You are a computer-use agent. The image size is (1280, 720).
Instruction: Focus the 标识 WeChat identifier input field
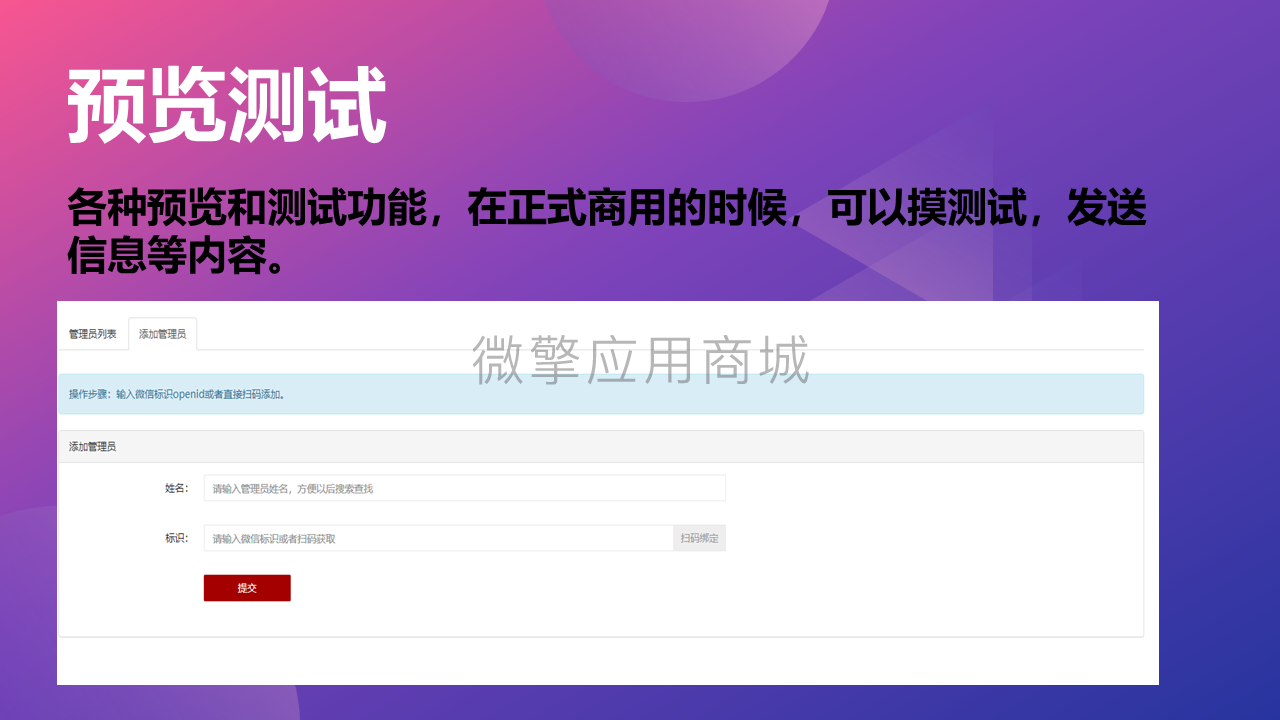click(439, 538)
